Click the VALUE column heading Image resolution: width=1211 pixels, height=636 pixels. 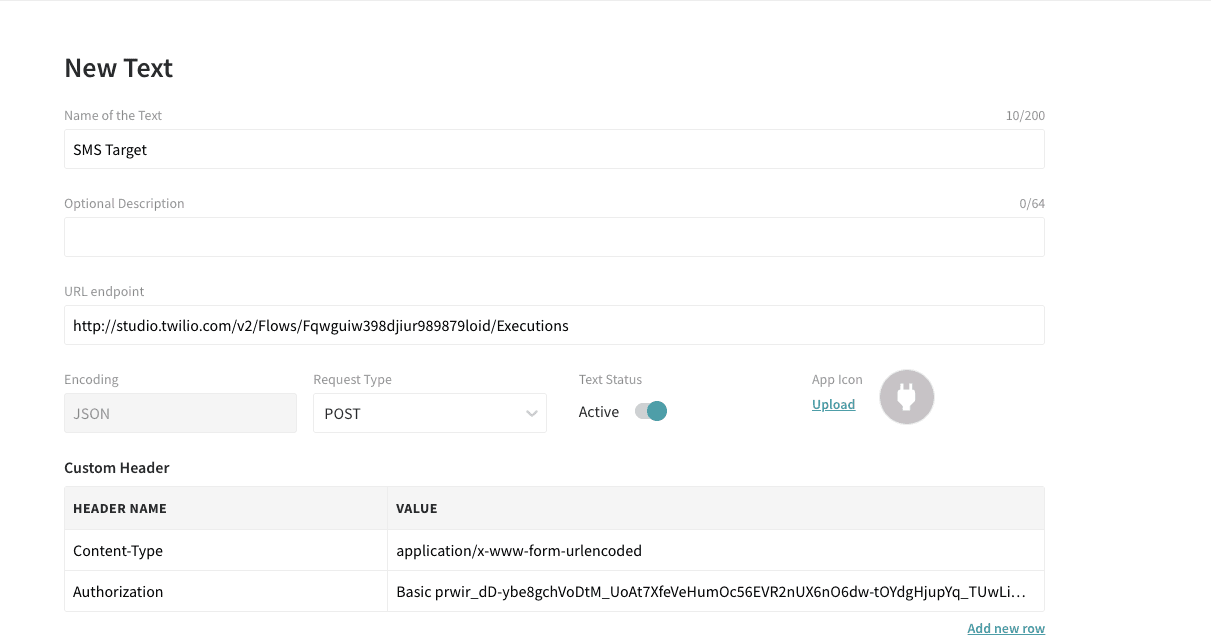(x=417, y=509)
